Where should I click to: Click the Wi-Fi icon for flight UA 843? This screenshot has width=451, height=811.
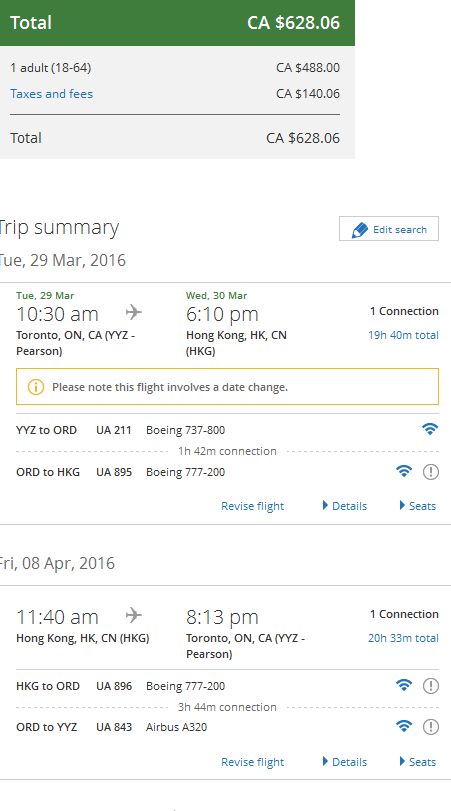pos(404,726)
